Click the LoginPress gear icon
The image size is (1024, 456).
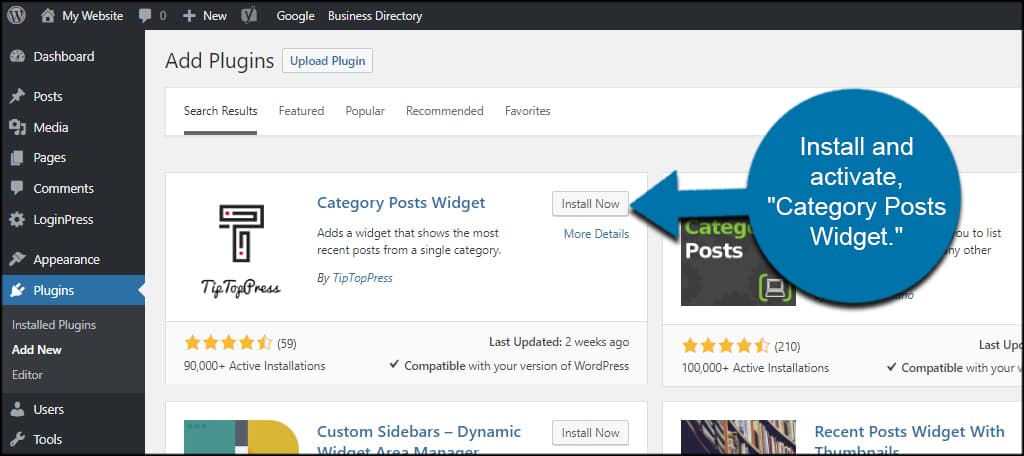[18, 220]
